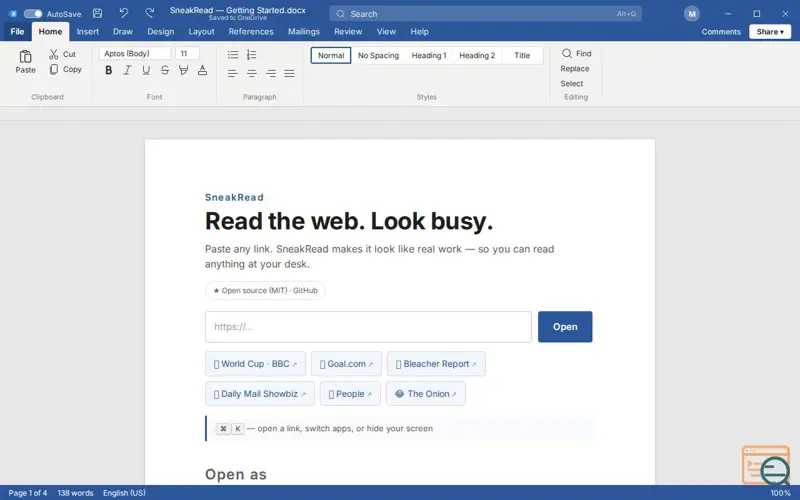Screen dimensions: 800x500
Task: Apply the Heading 1 style
Action: point(429,55)
